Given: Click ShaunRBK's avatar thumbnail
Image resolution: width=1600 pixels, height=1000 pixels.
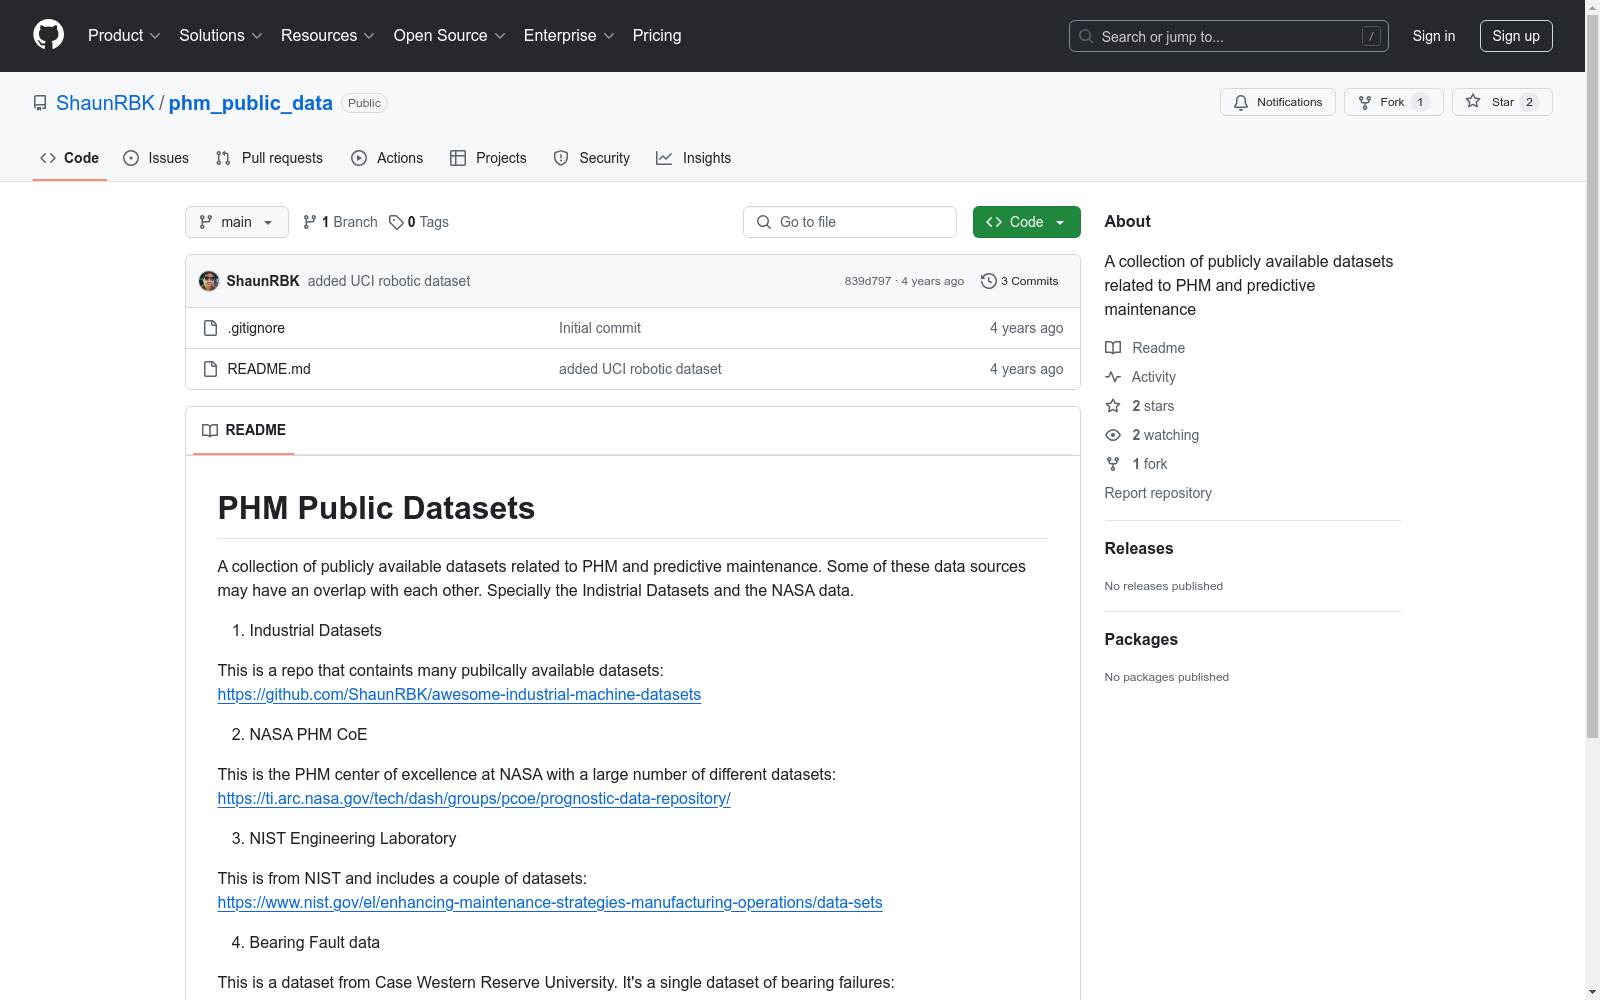Looking at the screenshot, I should coord(209,281).
